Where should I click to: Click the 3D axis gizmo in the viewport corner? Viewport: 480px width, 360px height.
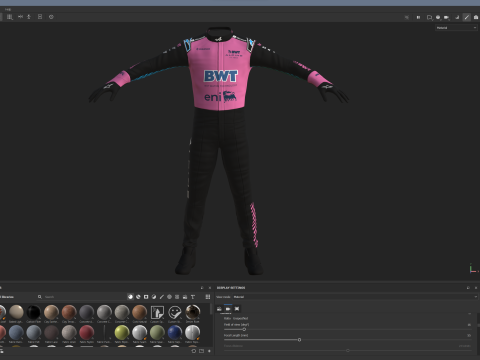[x=473, y=269]
